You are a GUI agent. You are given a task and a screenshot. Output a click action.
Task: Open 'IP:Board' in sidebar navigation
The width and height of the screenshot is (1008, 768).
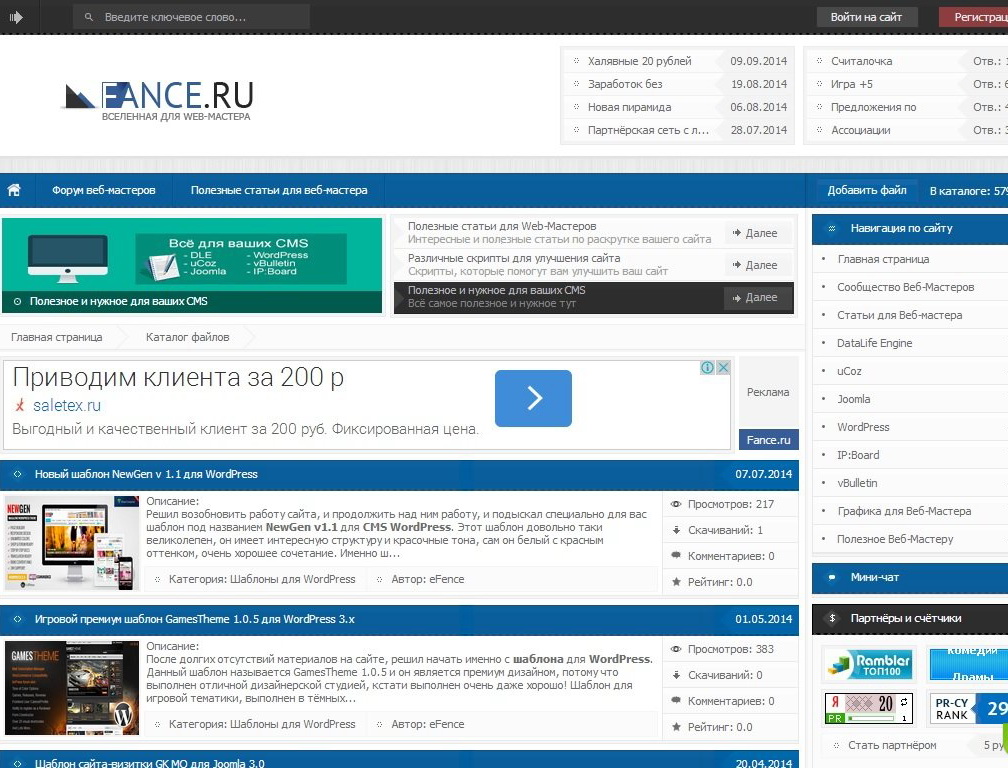[858, 455]
